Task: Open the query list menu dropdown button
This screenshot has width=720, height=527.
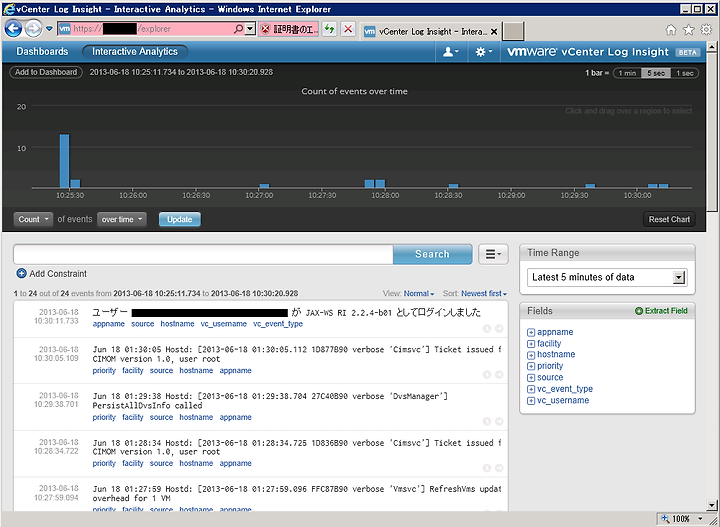Action: (x=493, y=254)
